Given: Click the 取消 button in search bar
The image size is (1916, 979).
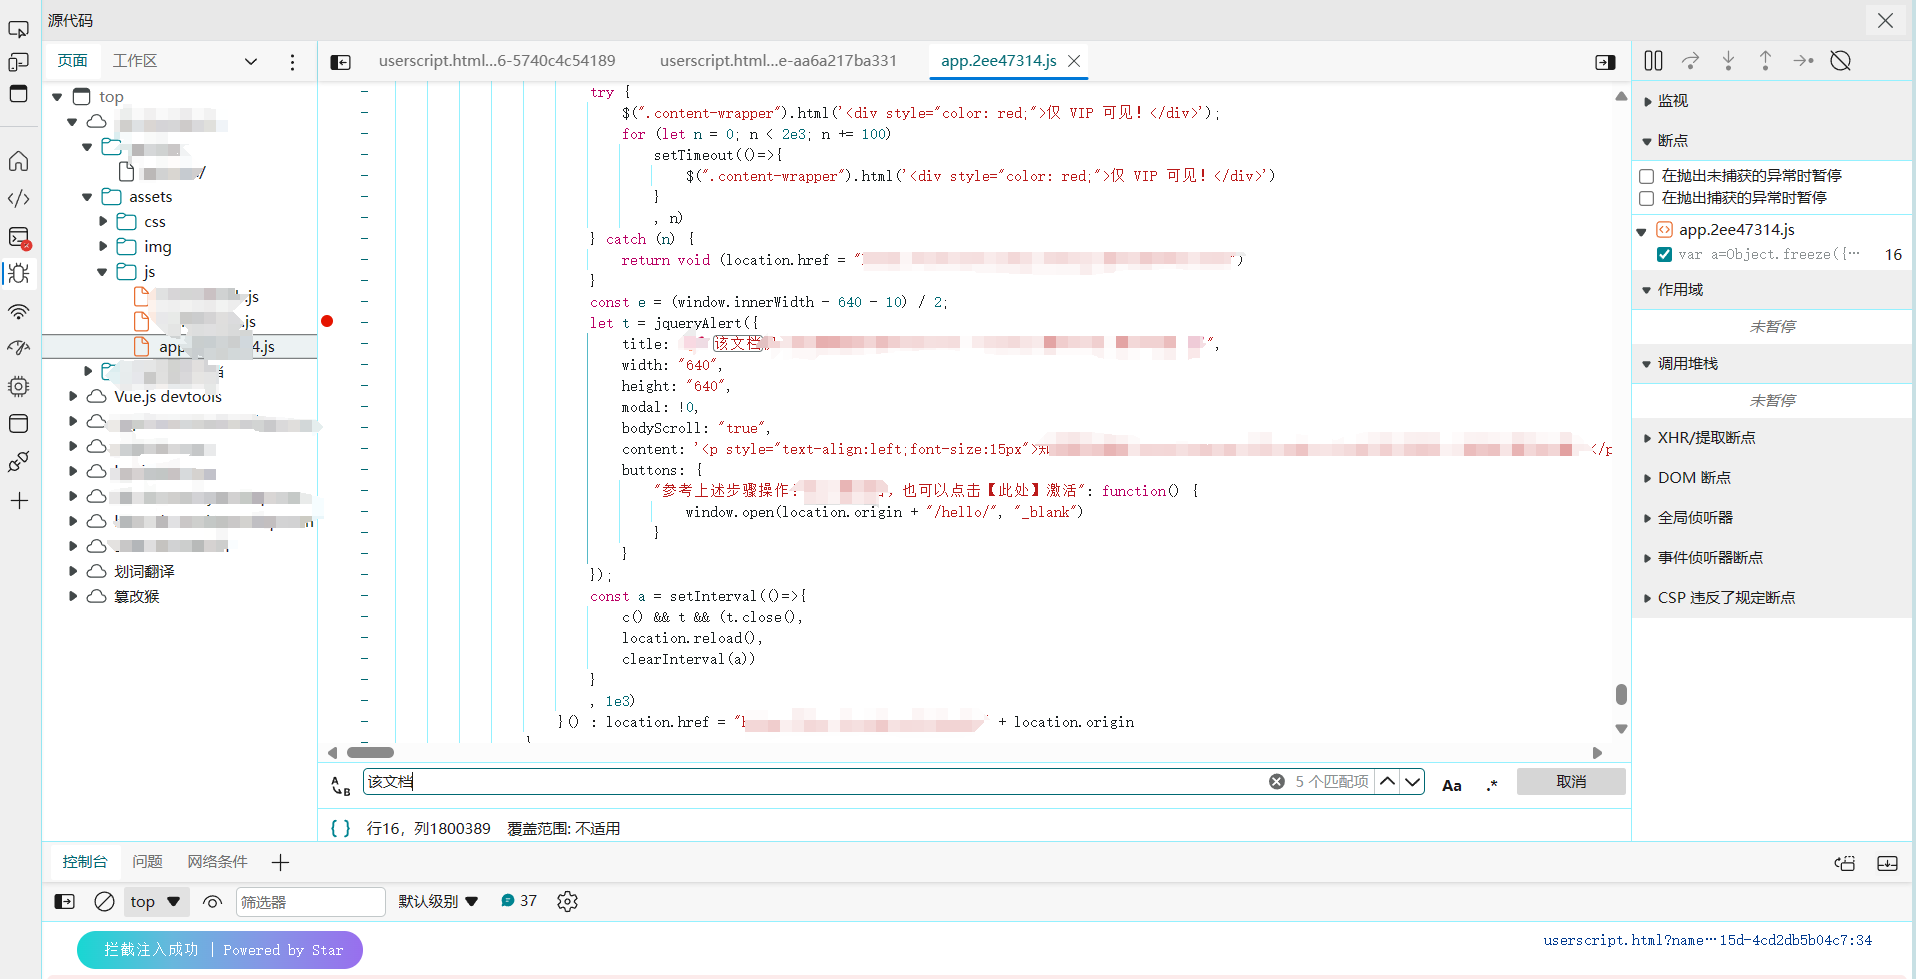Looking at the screenshot, I should point(1570,781).
